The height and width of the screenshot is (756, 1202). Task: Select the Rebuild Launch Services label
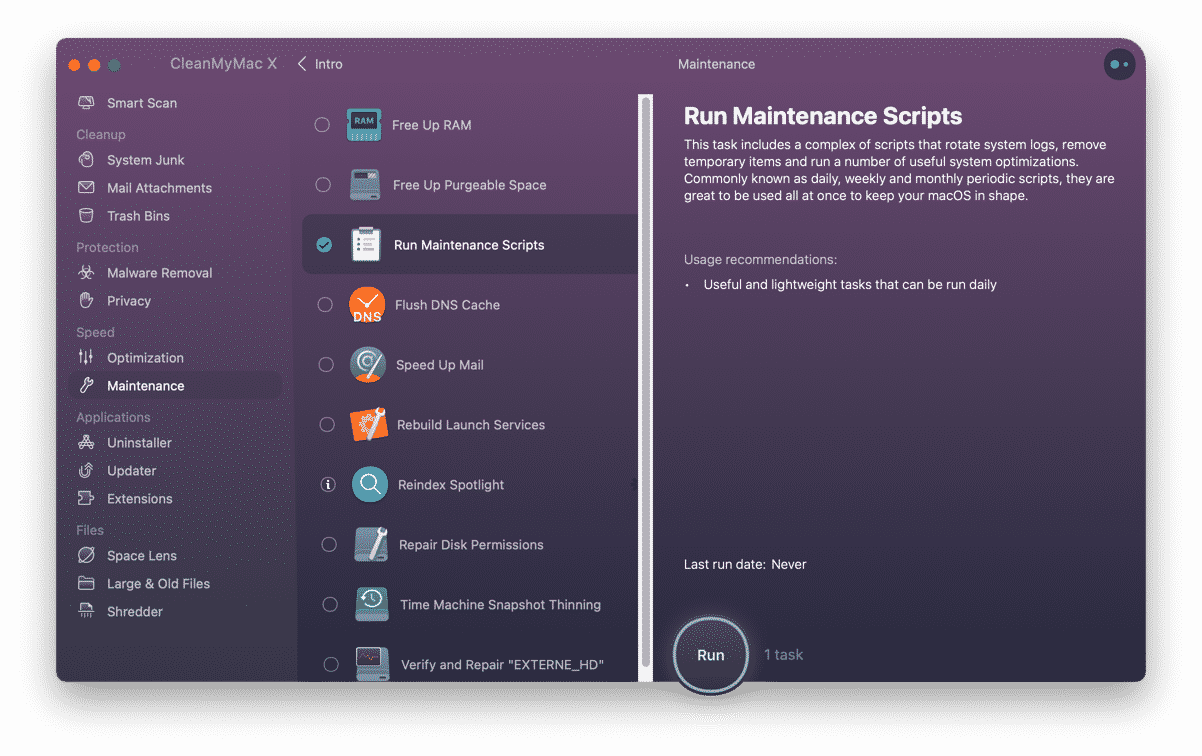tap(471, 425)
